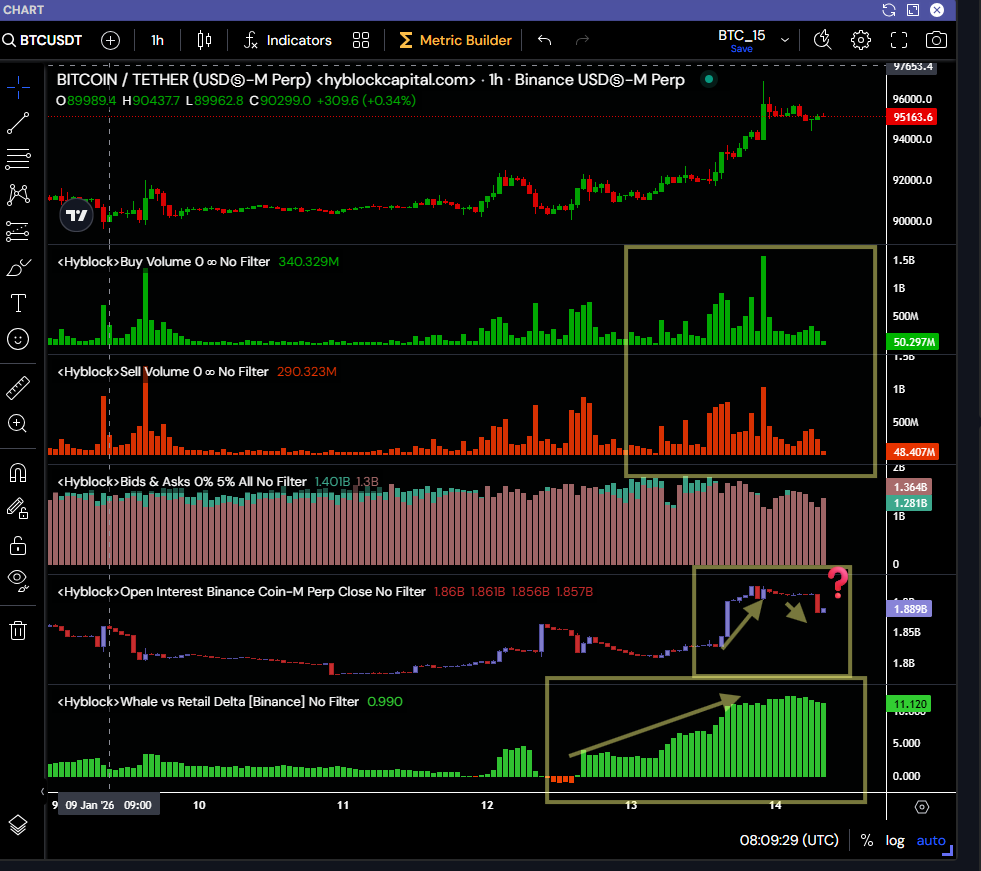The height and width of the screenshot is (871, 981).
Task: Toggle auto scale mode
Action: [930, 840]
